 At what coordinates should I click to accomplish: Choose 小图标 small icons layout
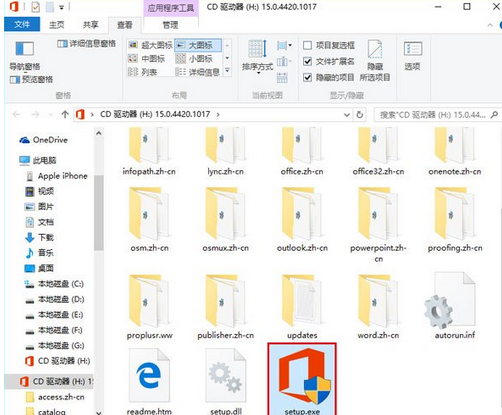[x=194, y=59]
